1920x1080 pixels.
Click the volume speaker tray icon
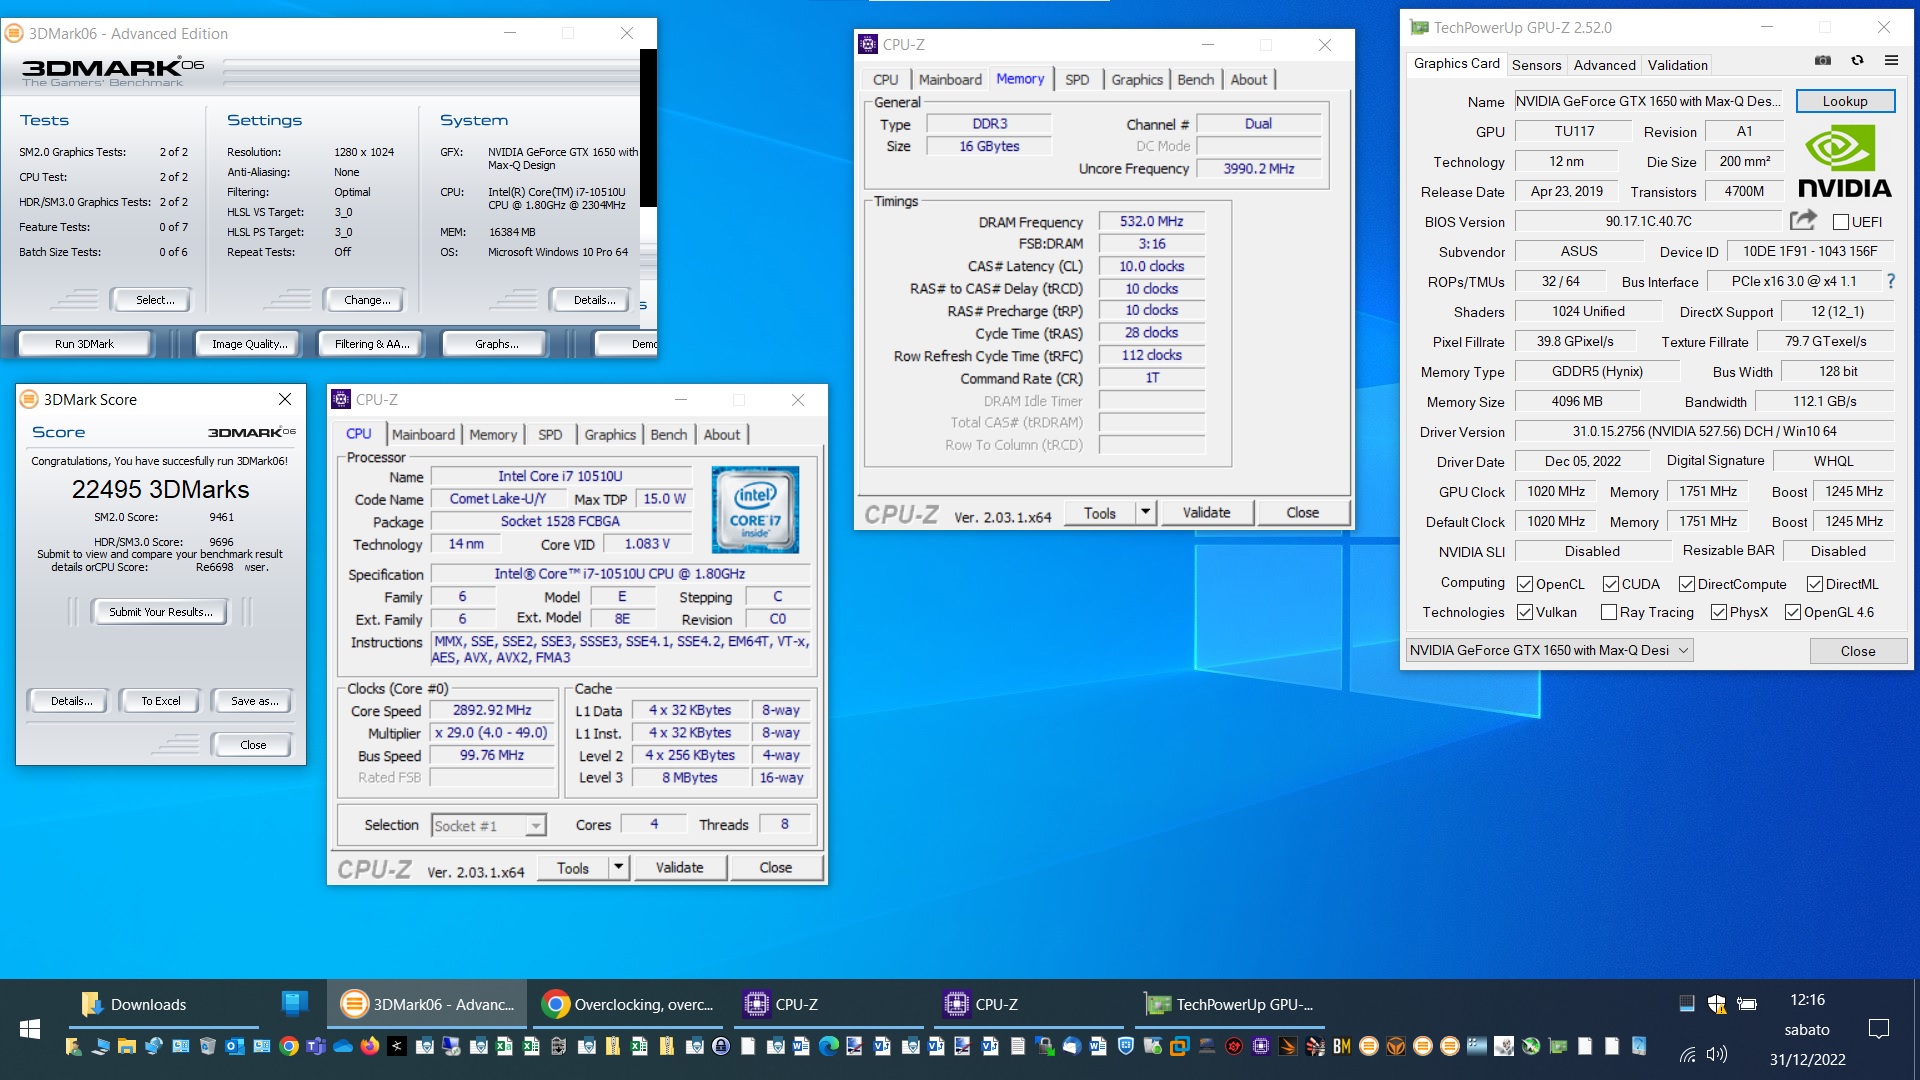pyautogui.click(x=1717, y=1054)
